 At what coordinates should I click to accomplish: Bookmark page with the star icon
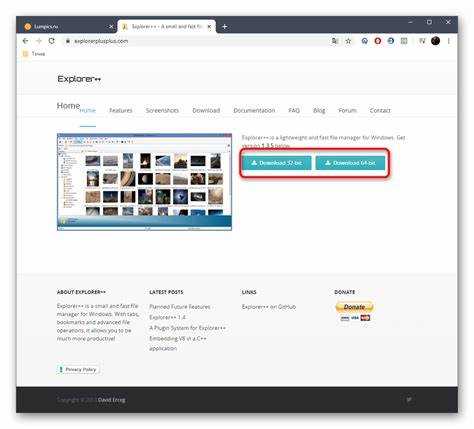[x=348, y=41]
